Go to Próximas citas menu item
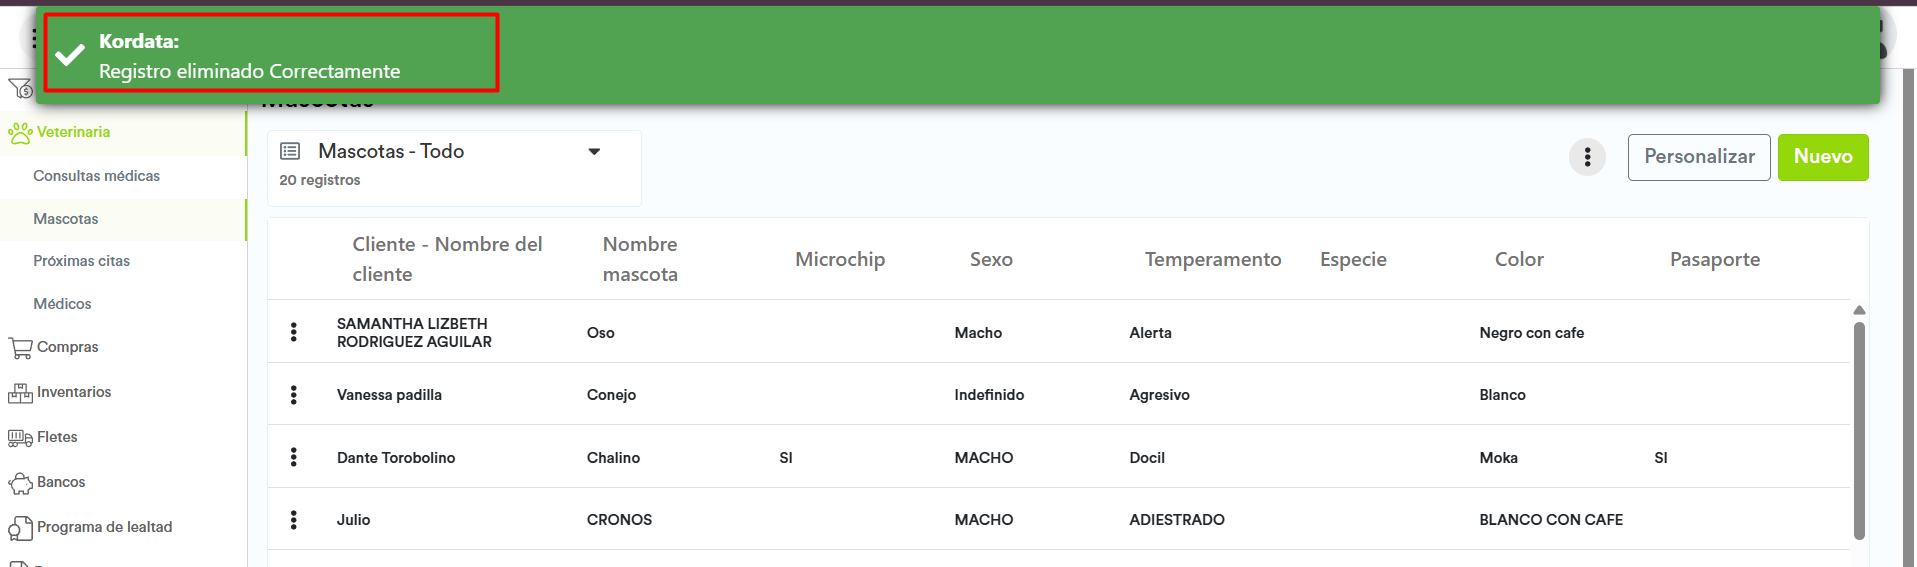The width and height of the screenshot is (1917, 567). tap(82, 261)
